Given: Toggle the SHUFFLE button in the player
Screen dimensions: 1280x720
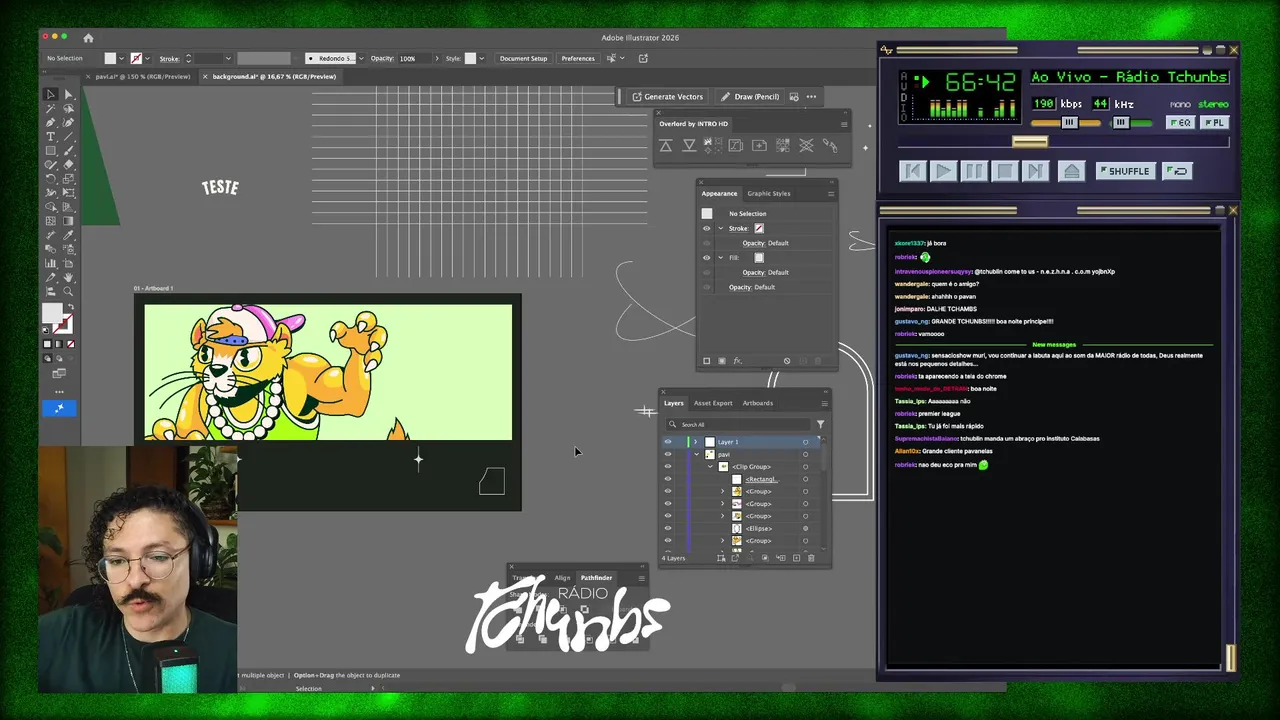Looking at the screenshot, I should tap(1125, 171).
